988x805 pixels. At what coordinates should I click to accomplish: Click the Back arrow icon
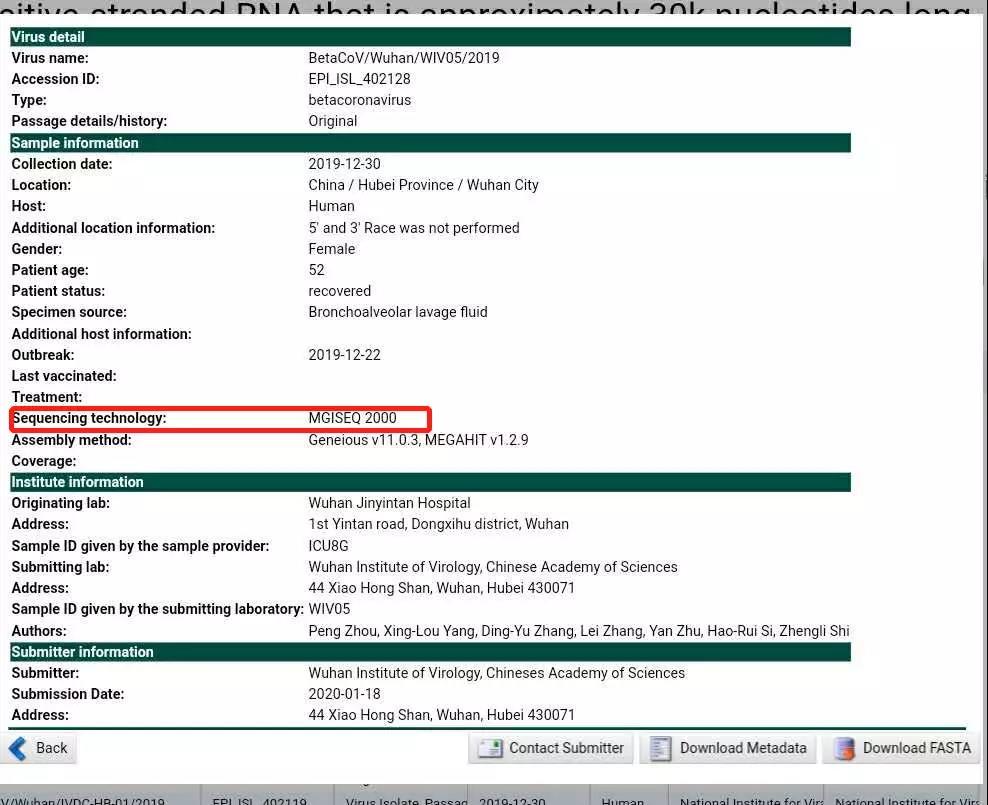click(x=18, y=748)
